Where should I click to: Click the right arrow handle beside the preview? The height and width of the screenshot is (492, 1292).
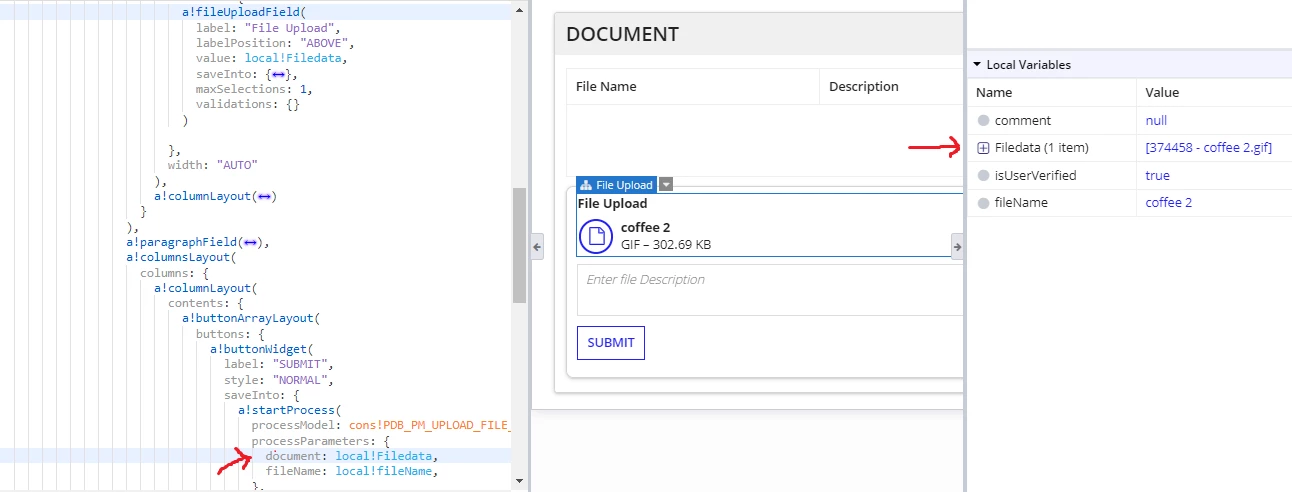957,246
